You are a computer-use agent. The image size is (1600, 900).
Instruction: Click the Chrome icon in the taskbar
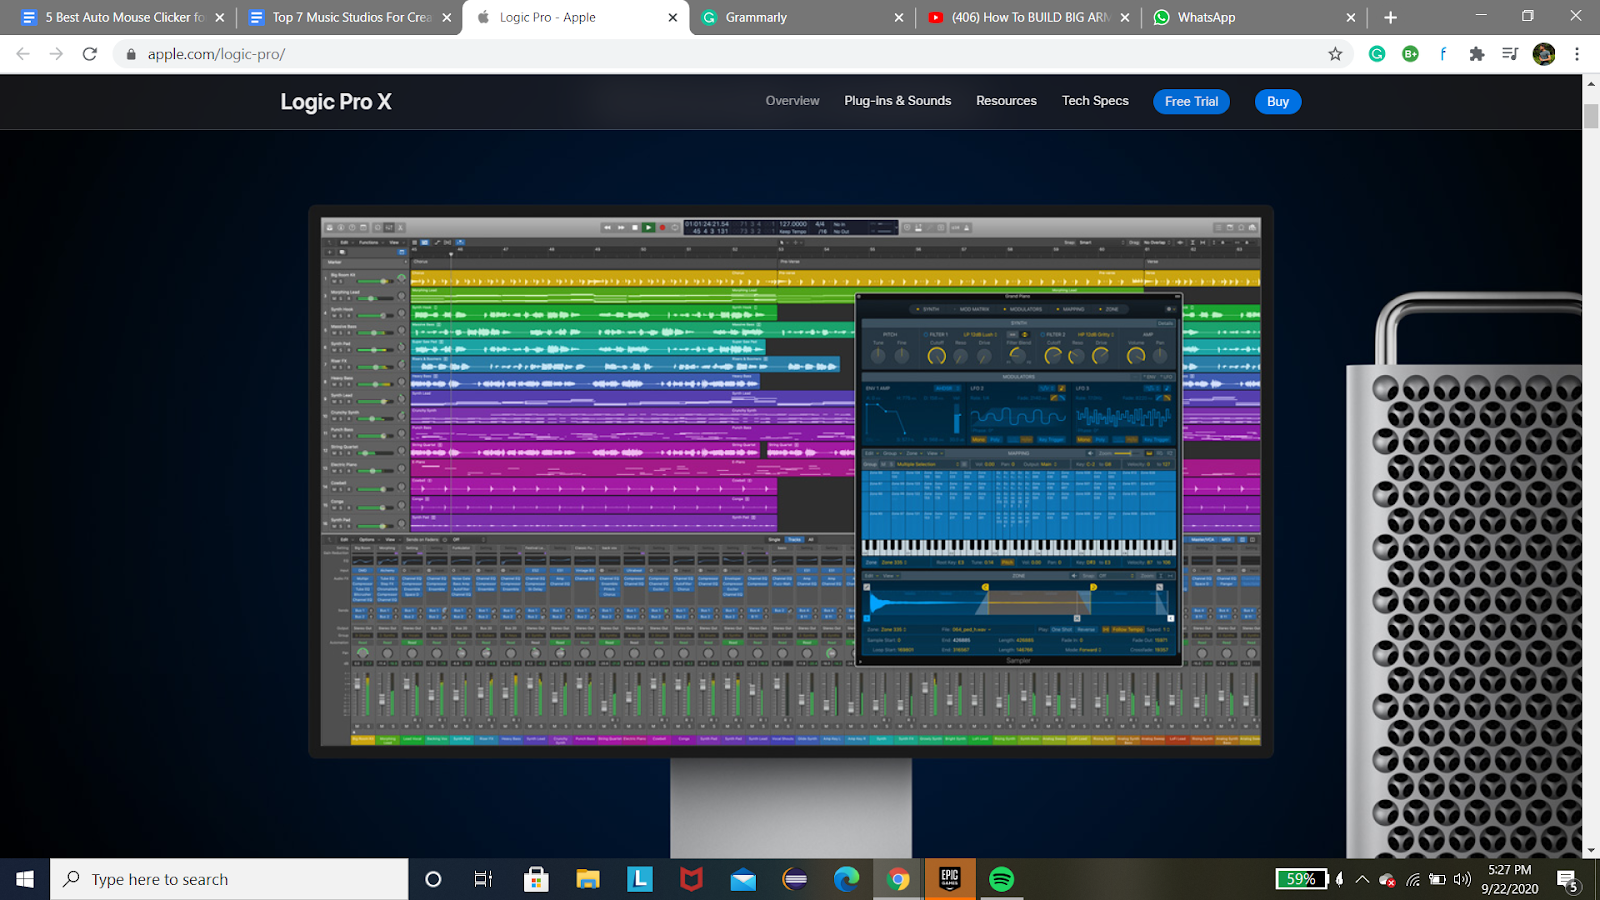tap(898, 879)
